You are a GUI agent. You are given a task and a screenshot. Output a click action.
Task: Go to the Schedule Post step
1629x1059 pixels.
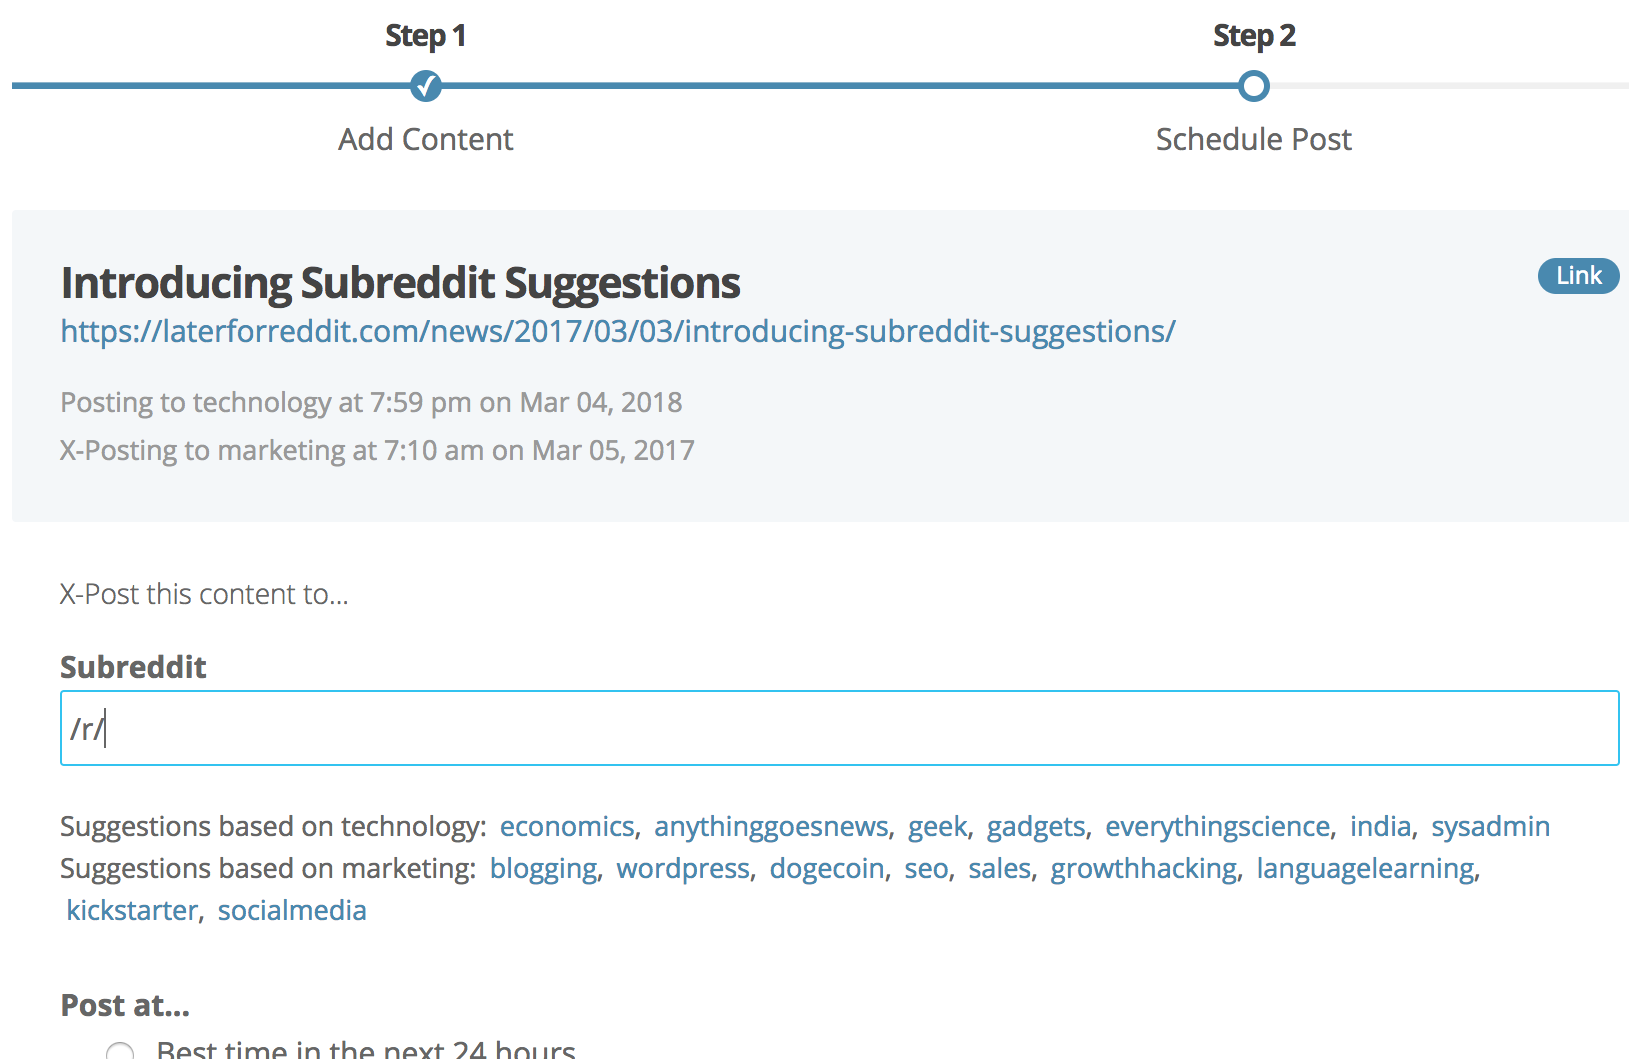pyautogui.click(x=1253, y=139)
